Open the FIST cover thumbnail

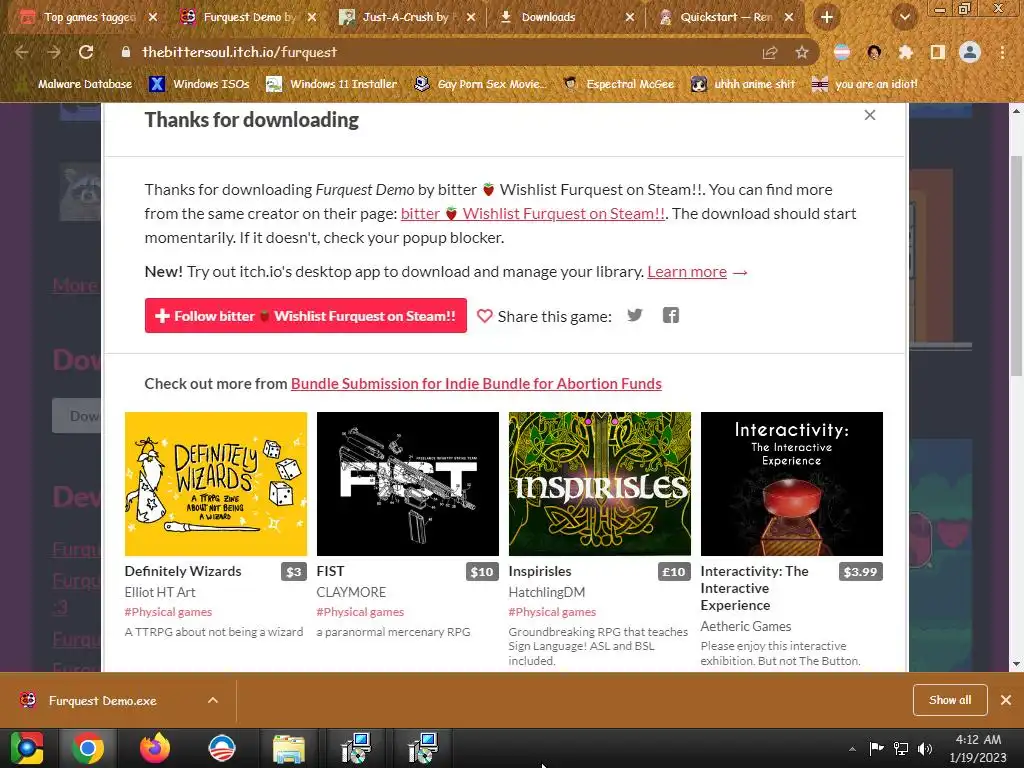(x=408, y=484)
